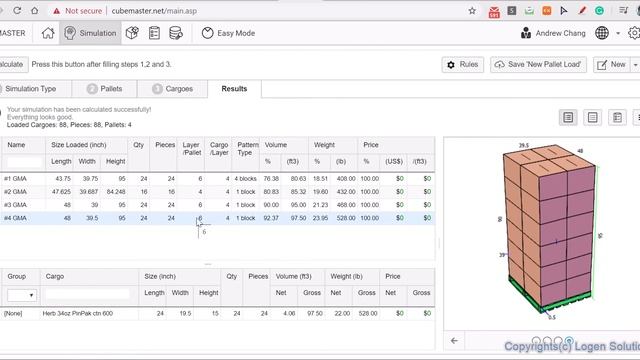
Task: Show the first pallet indicator dot
Action: [536, 341]
